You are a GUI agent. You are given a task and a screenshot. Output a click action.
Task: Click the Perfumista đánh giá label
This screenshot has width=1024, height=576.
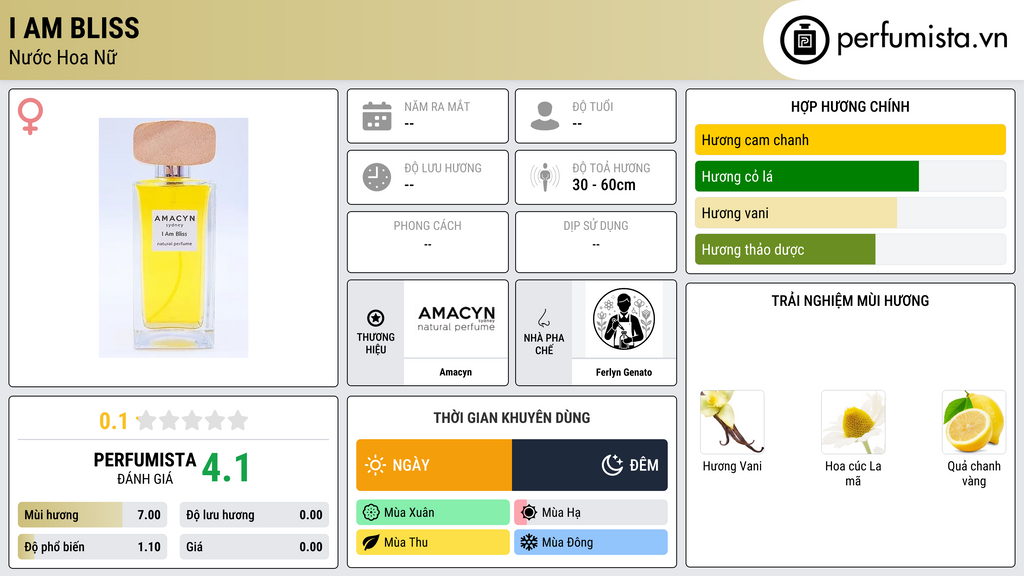[145, 468]
